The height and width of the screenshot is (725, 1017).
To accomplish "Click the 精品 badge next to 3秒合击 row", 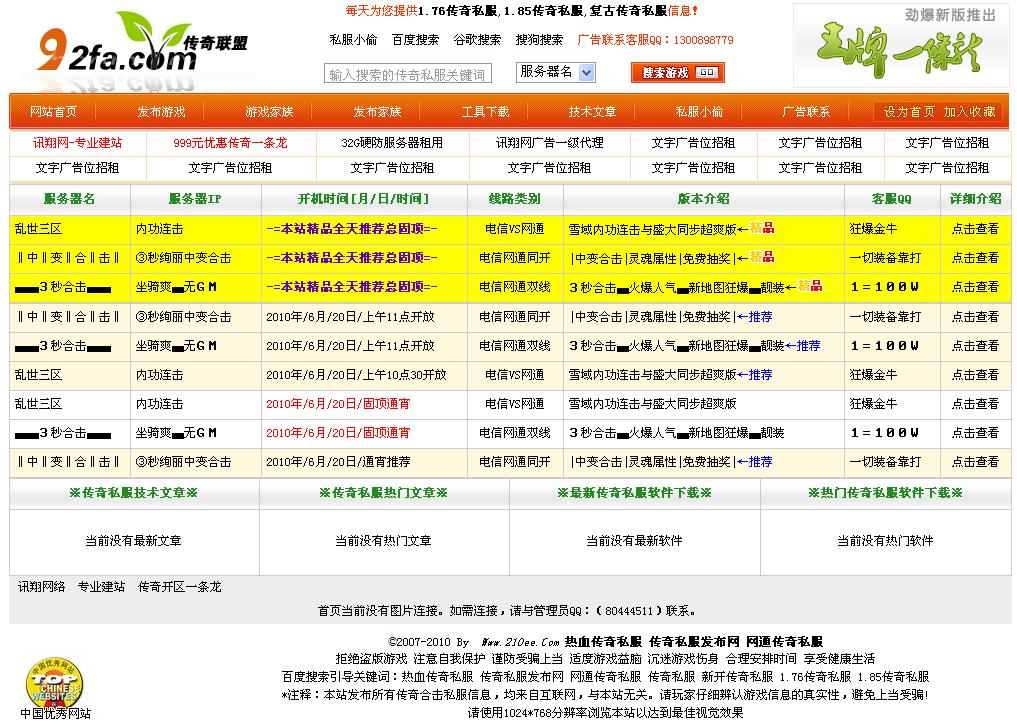I will 810,288.
